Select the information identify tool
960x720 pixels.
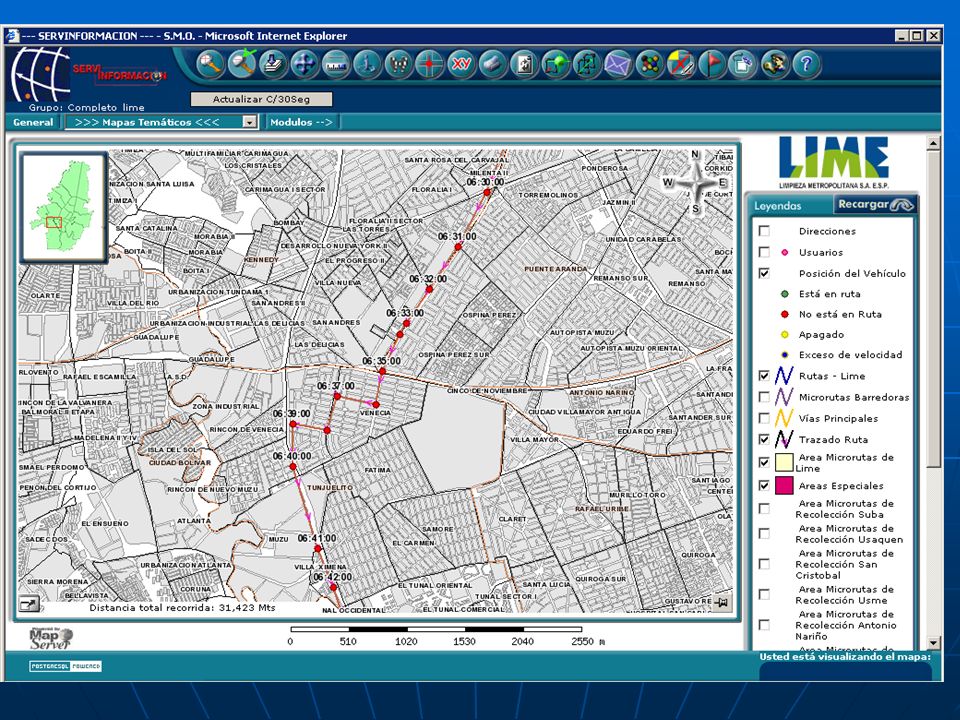point(367,64)
